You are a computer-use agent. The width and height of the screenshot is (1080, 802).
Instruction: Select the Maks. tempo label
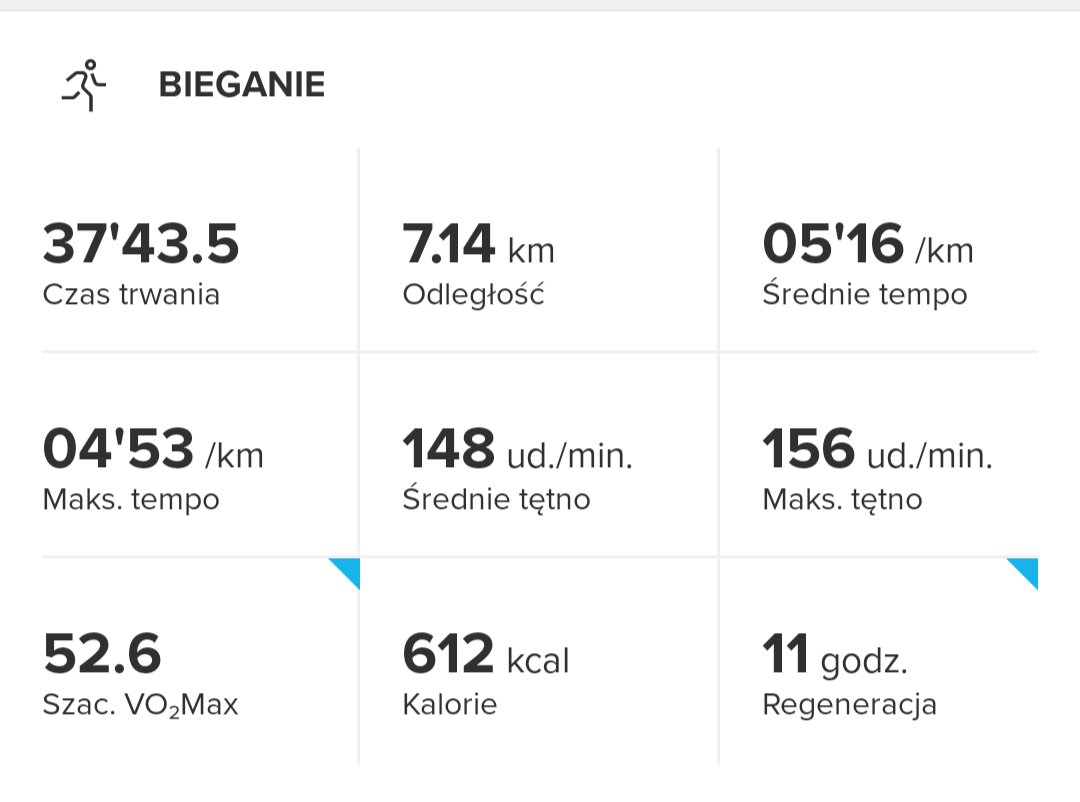point(131,499)
